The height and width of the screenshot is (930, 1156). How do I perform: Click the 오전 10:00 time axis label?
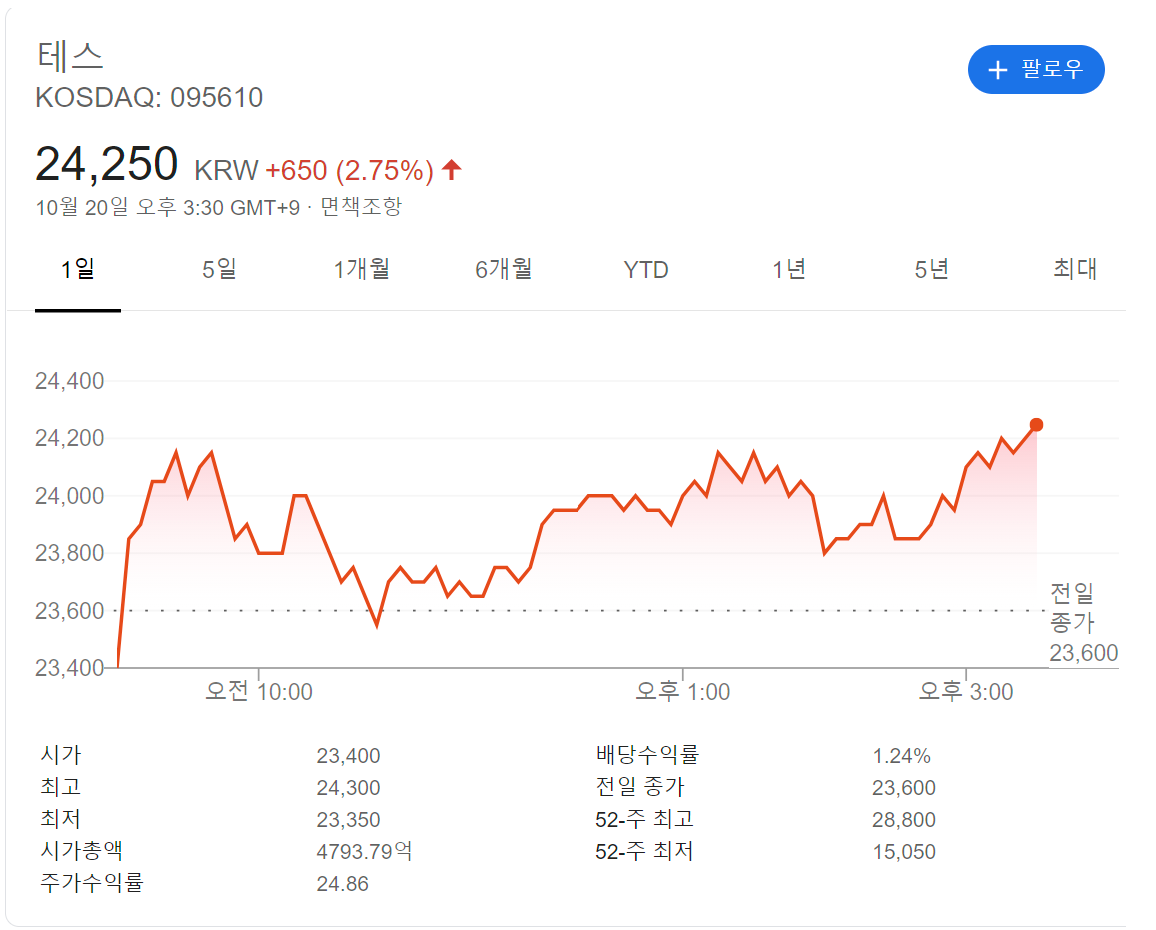click(x=258, y=691)
